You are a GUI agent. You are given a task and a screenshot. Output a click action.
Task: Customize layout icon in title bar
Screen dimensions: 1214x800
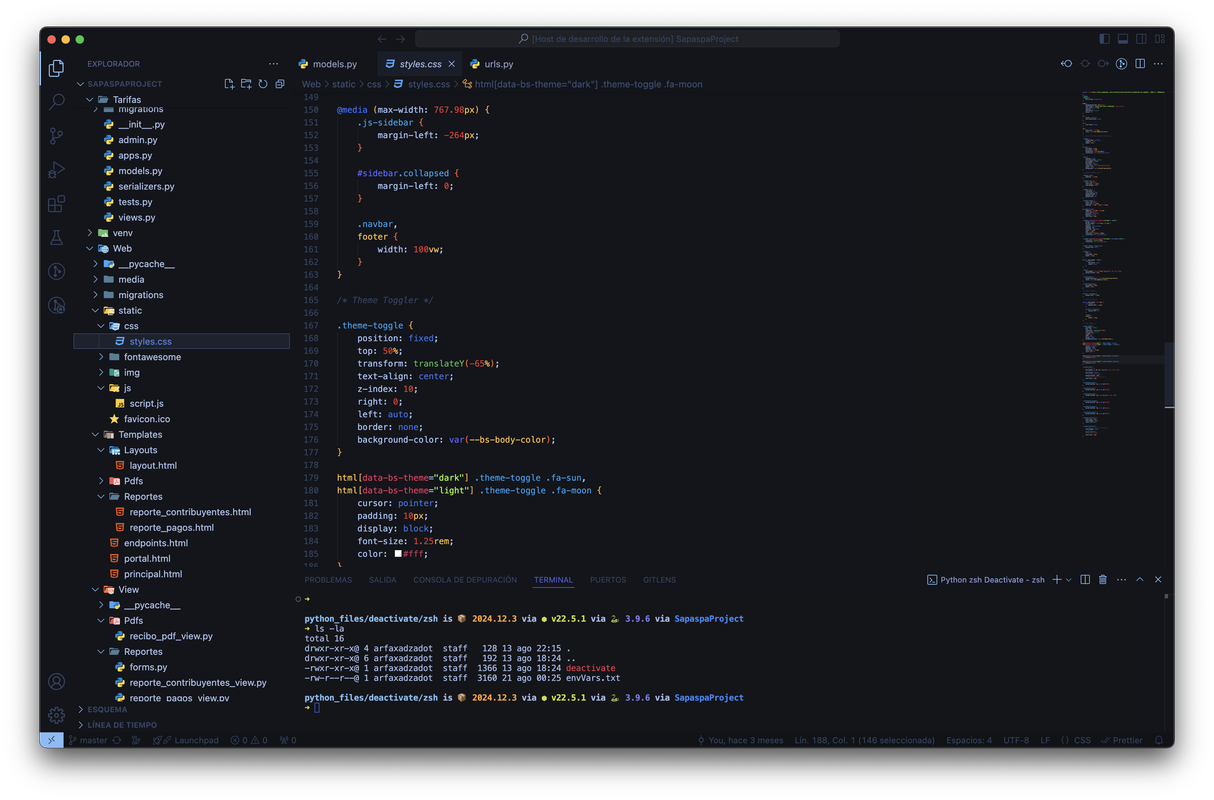(x=1160, y=39)
